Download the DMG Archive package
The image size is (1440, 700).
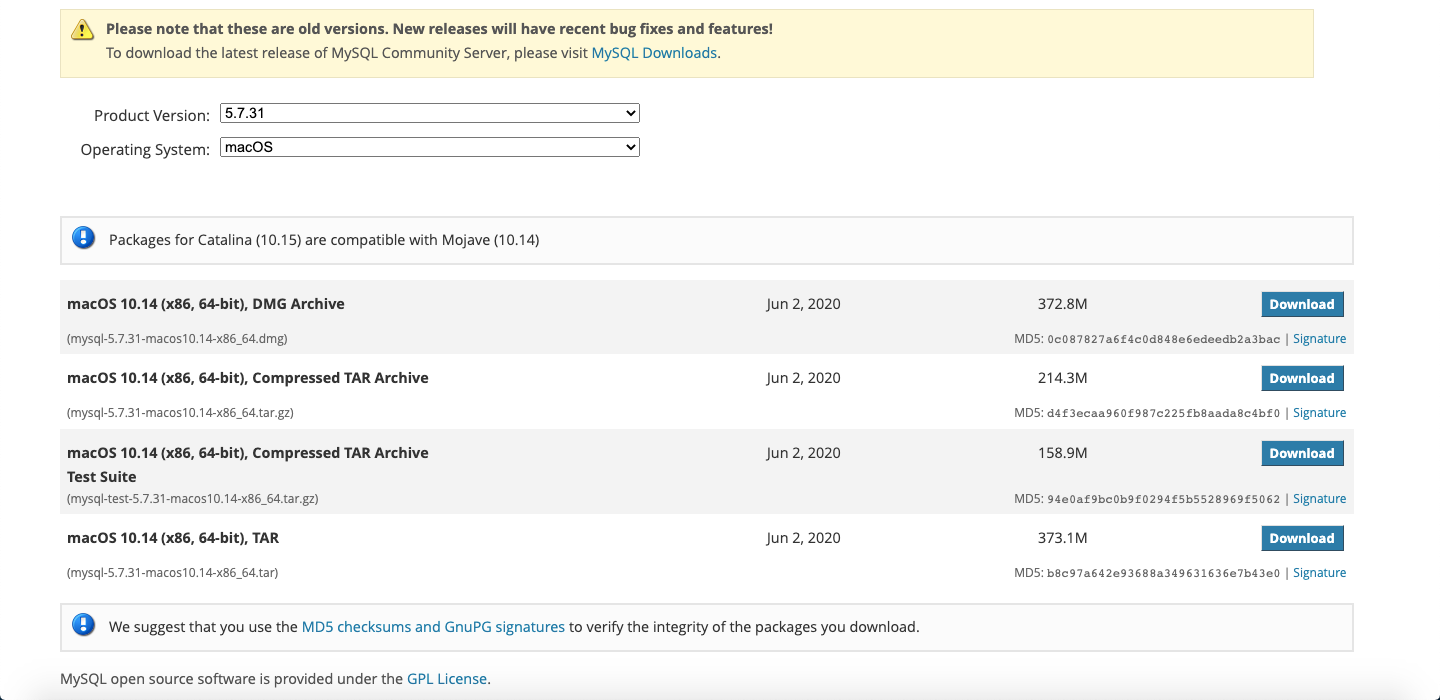tap(1301, 304)
